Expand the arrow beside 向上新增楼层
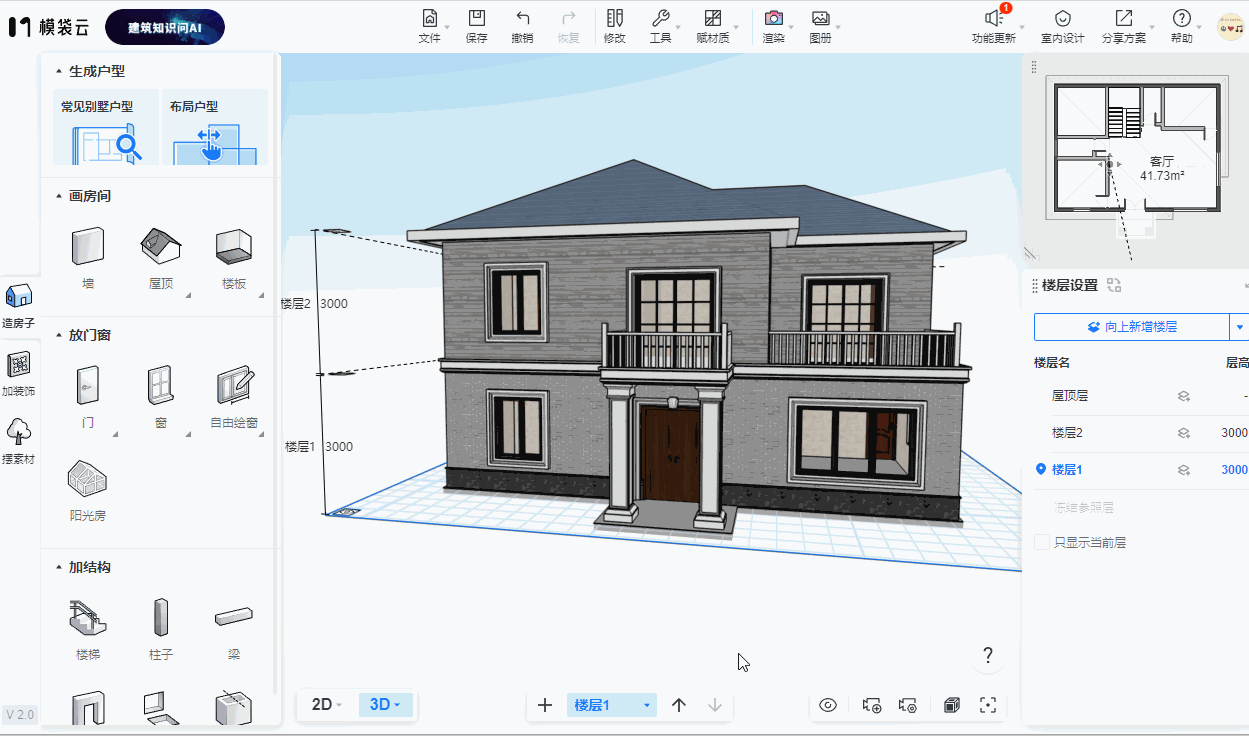The height and width of the screenshot is (736, 1249). [x=1240, y=327]
